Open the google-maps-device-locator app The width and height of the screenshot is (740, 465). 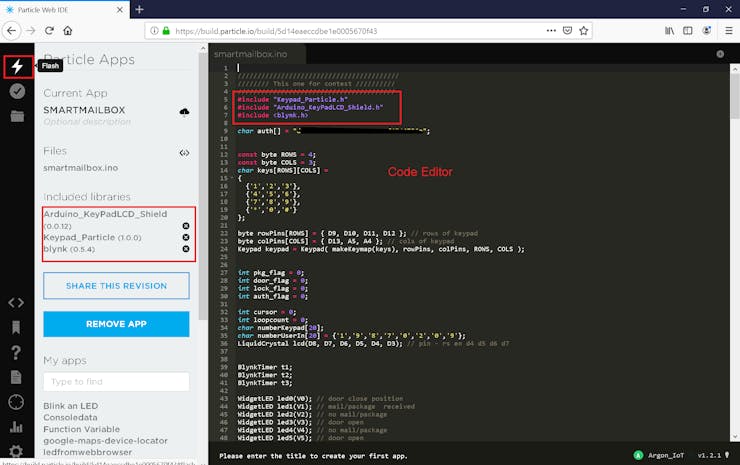tap(105, 440)
